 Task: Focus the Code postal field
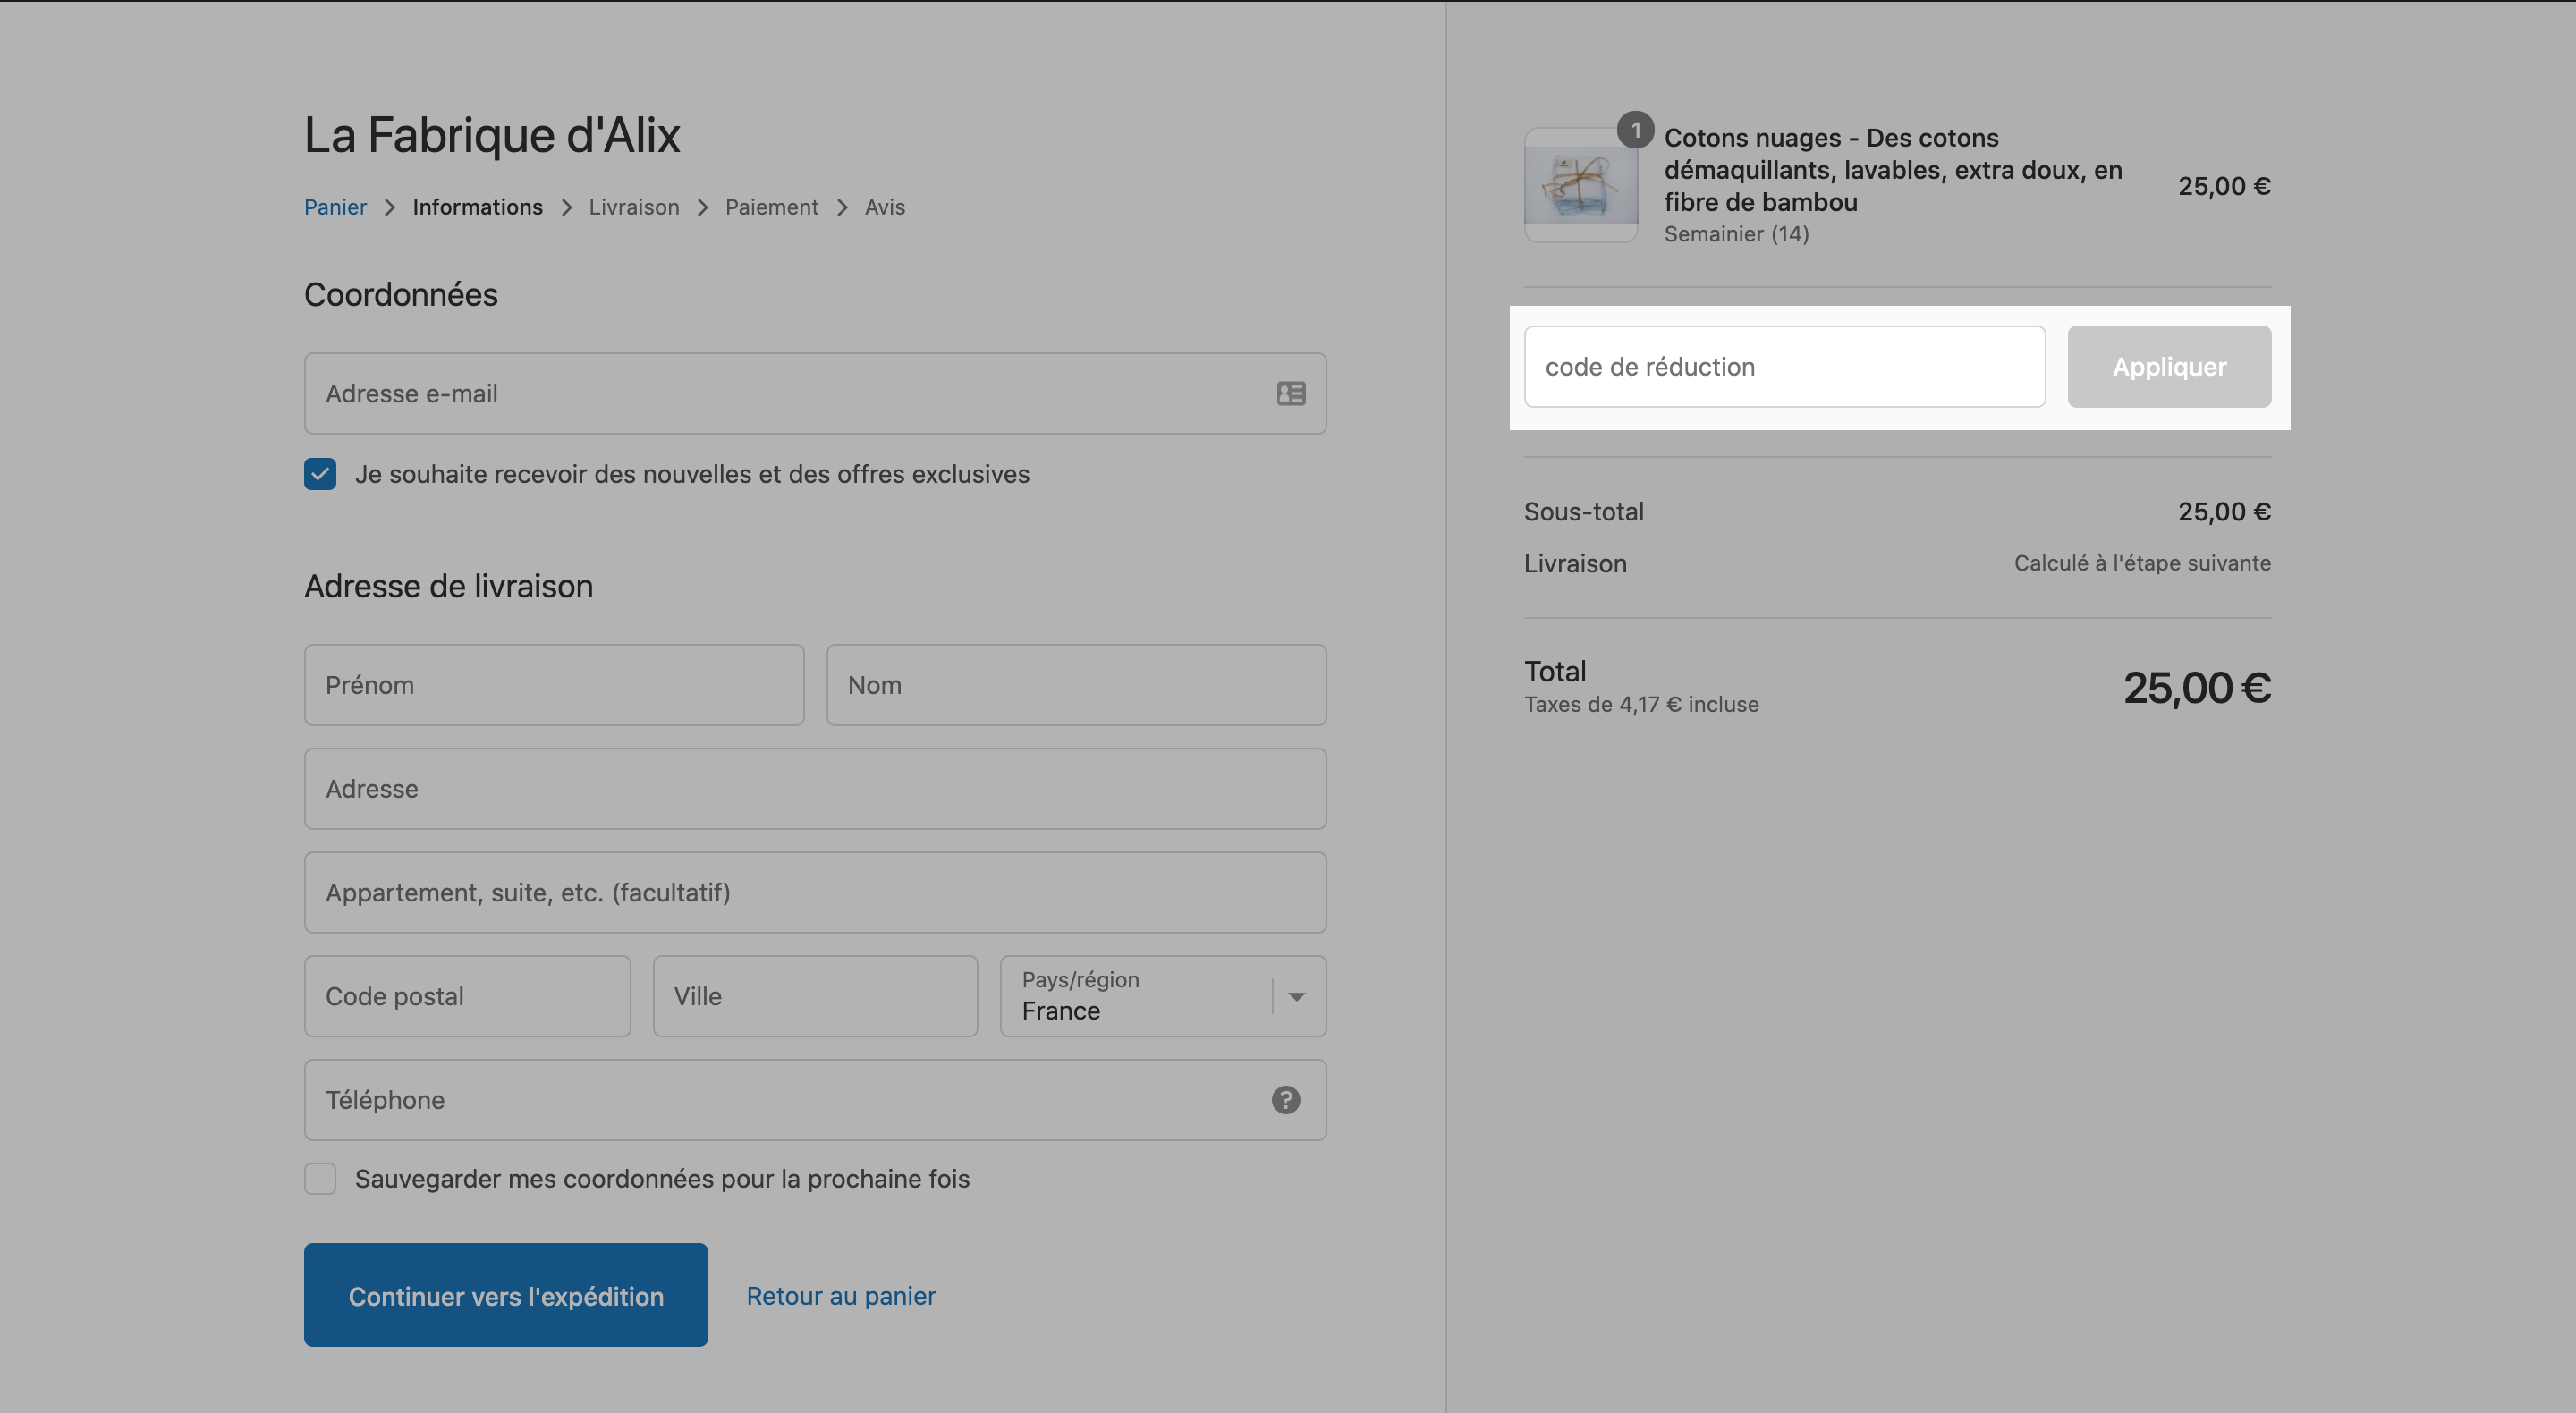tap(467, 996)
